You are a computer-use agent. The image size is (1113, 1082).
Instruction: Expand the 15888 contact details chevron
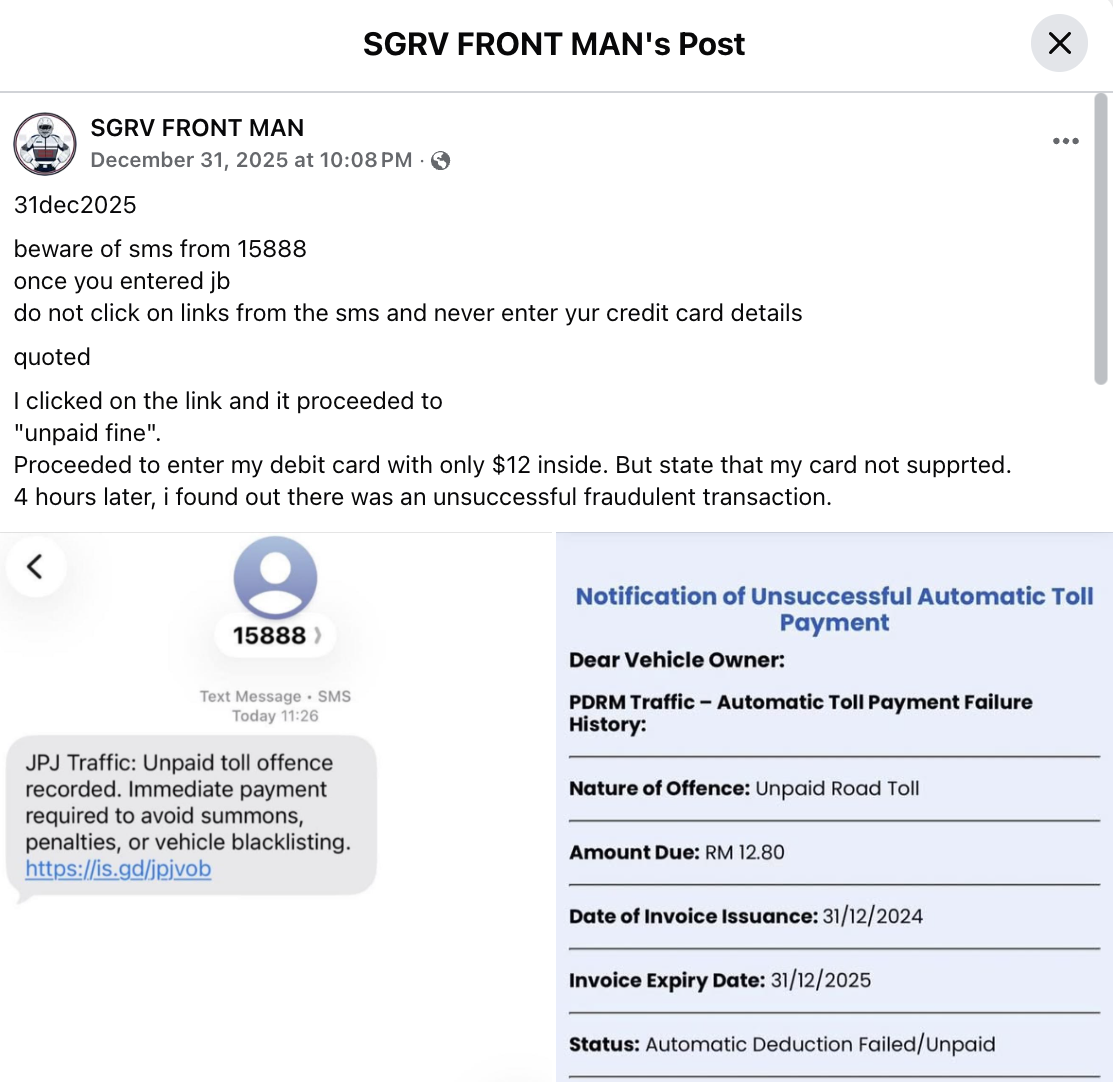click(x=318, y=636)
